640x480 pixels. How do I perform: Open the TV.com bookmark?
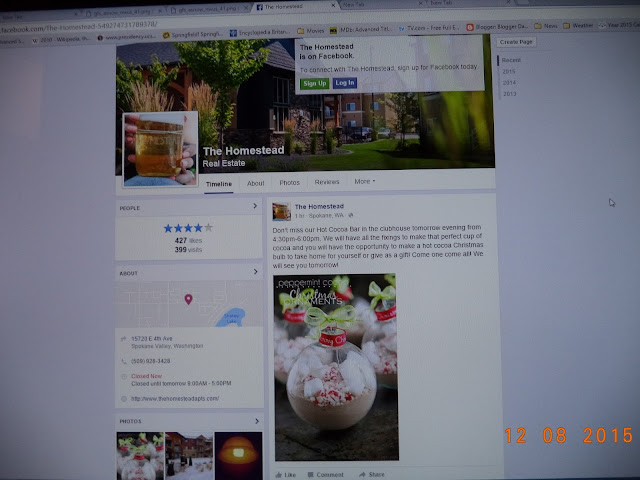429,28
